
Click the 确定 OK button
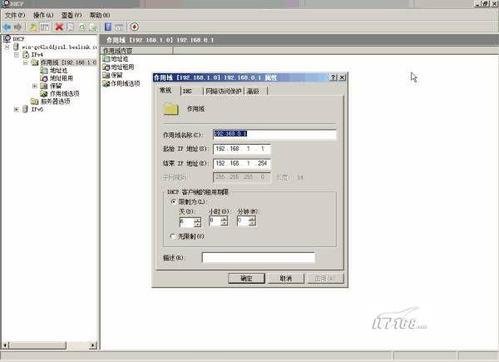click(246, 278)
